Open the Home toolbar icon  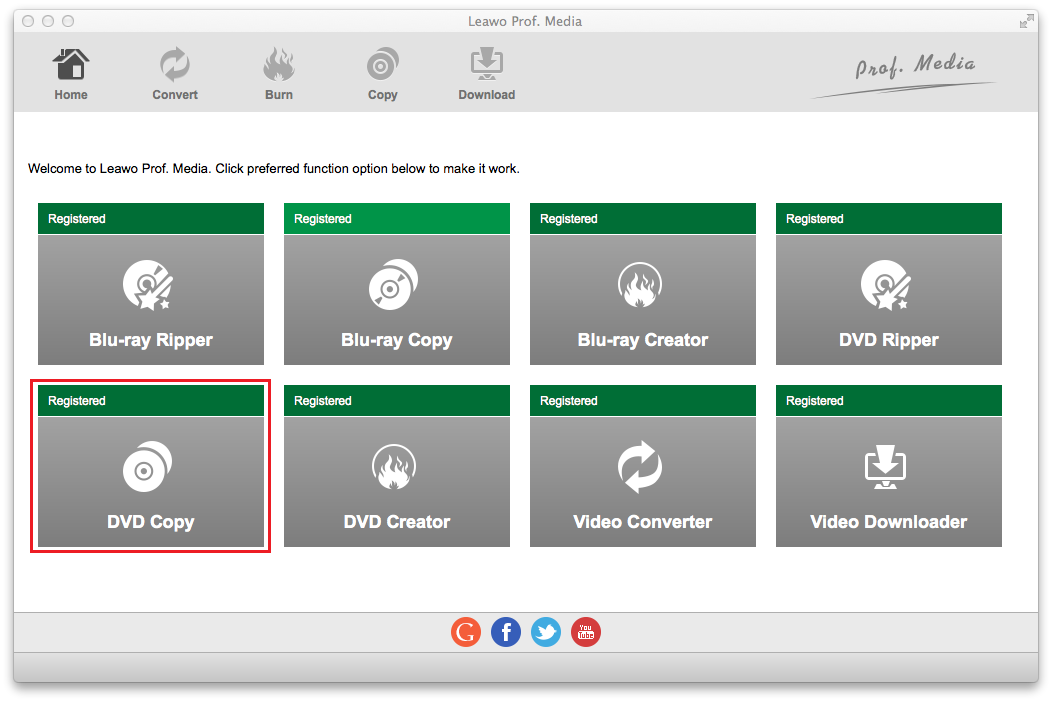point(70,75)
